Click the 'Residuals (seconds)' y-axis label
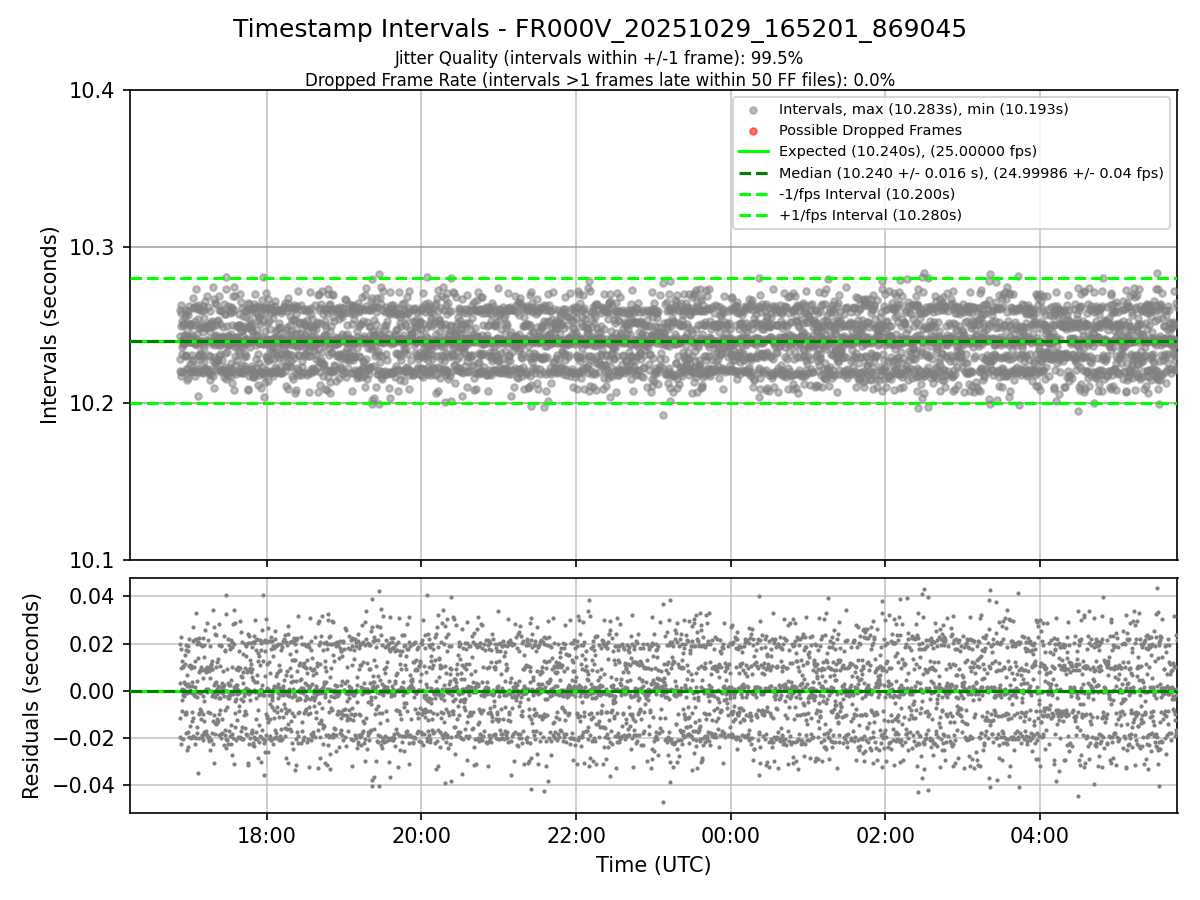 [x=31, y=696]
